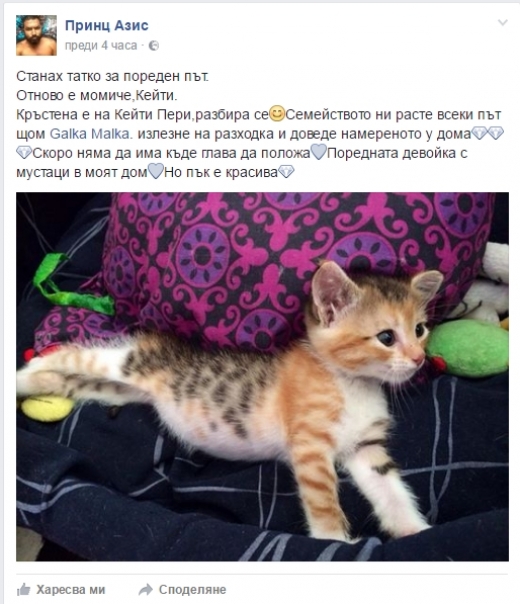Image resolution: width=520 pixels, height=604 pixels.
Task: Click the globe public privacy icon
Action: tap(154, 46)
